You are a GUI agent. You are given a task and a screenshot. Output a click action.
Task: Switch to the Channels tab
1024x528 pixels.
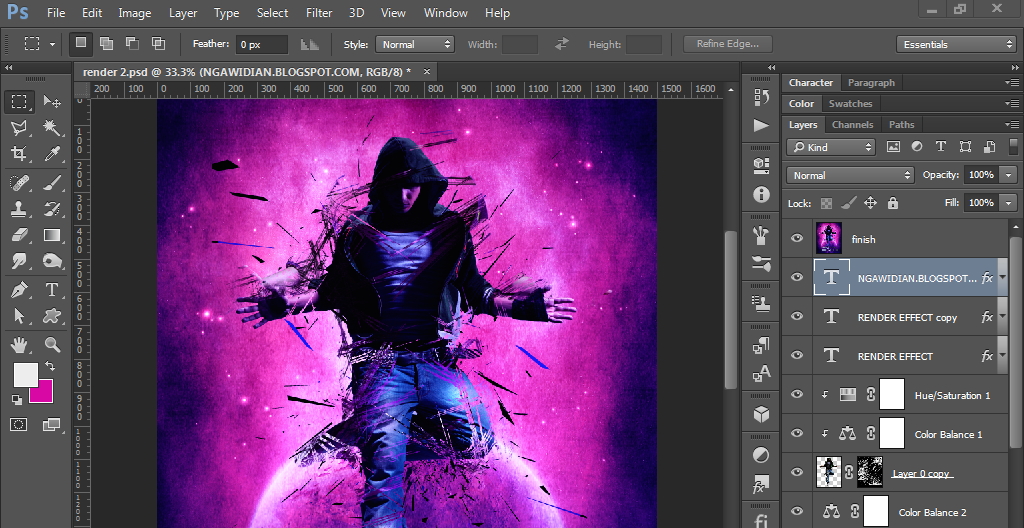[x=852, y=124]
